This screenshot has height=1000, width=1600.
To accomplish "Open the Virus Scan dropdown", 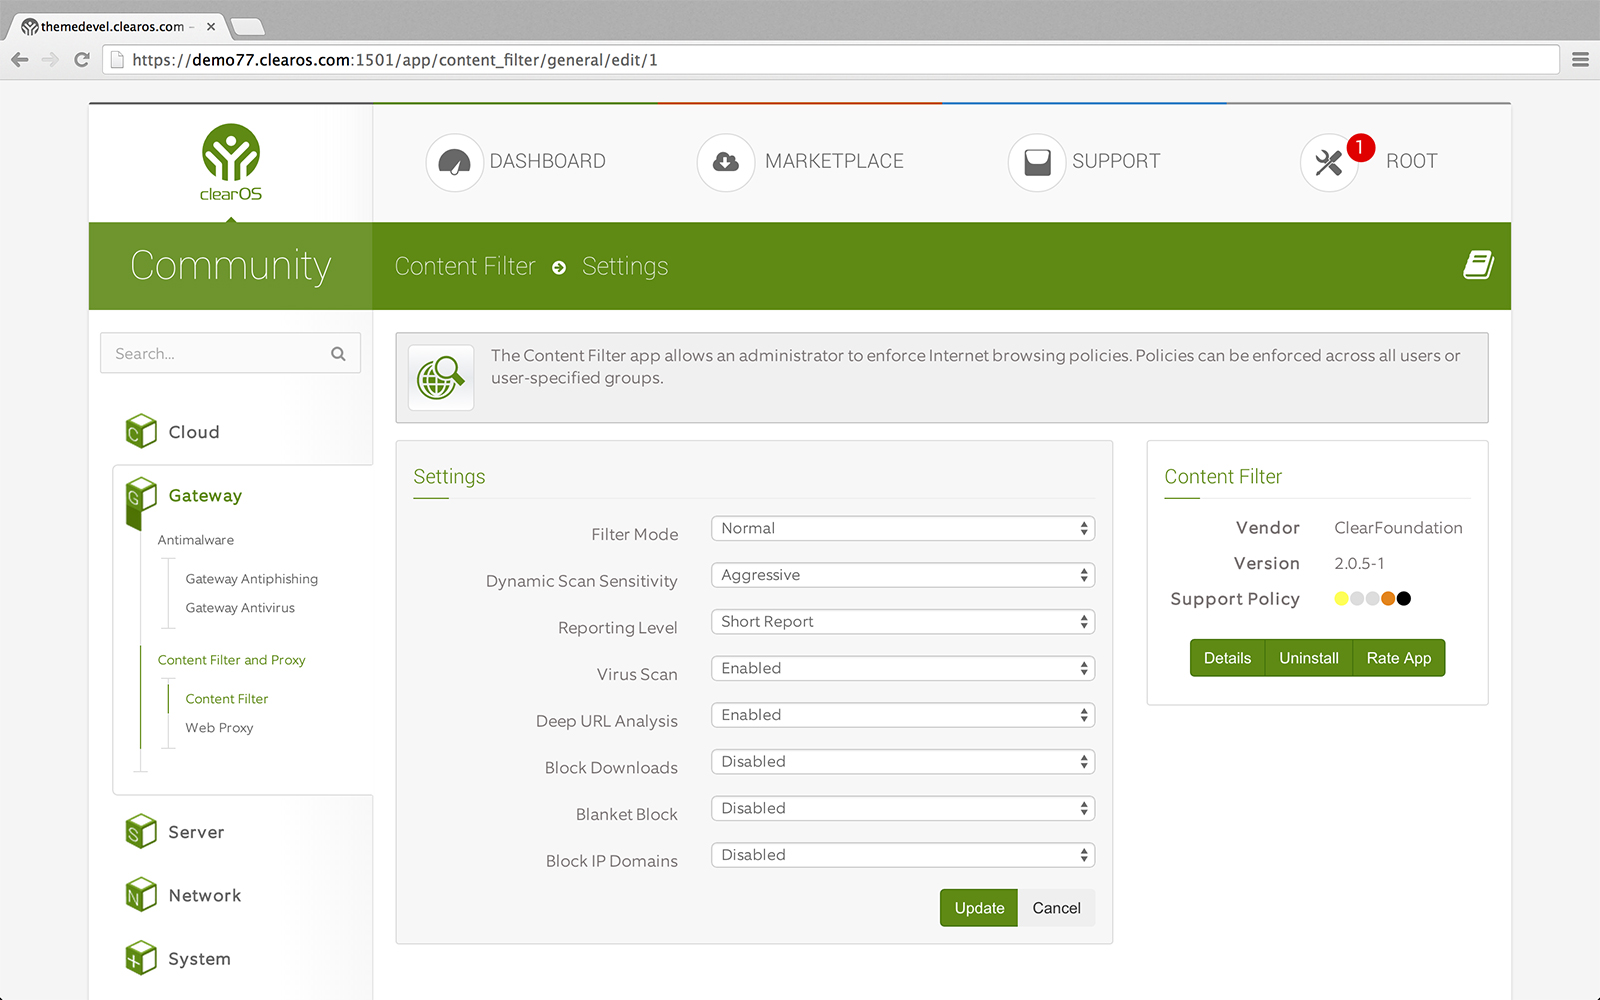I will click(x=903, y=668).
